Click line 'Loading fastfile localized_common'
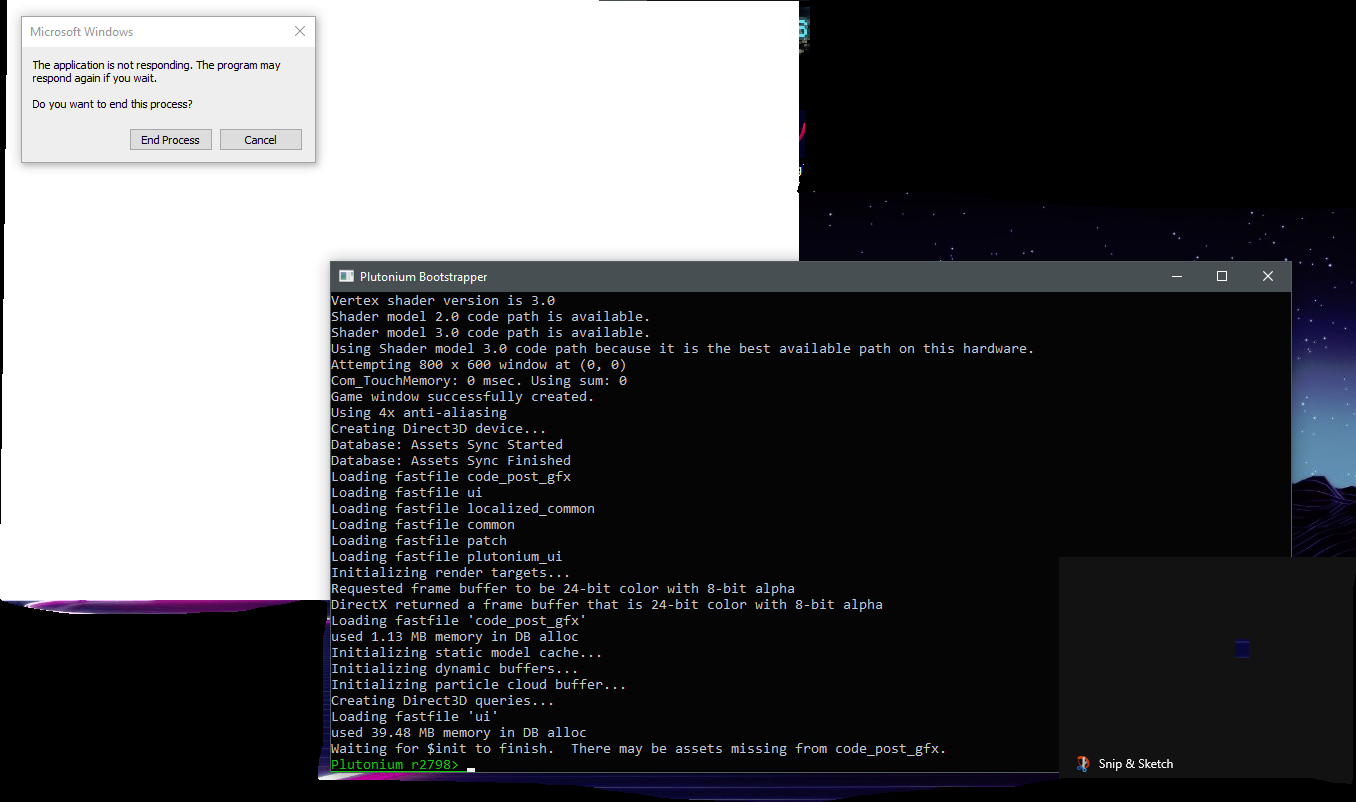 point(463,509)
